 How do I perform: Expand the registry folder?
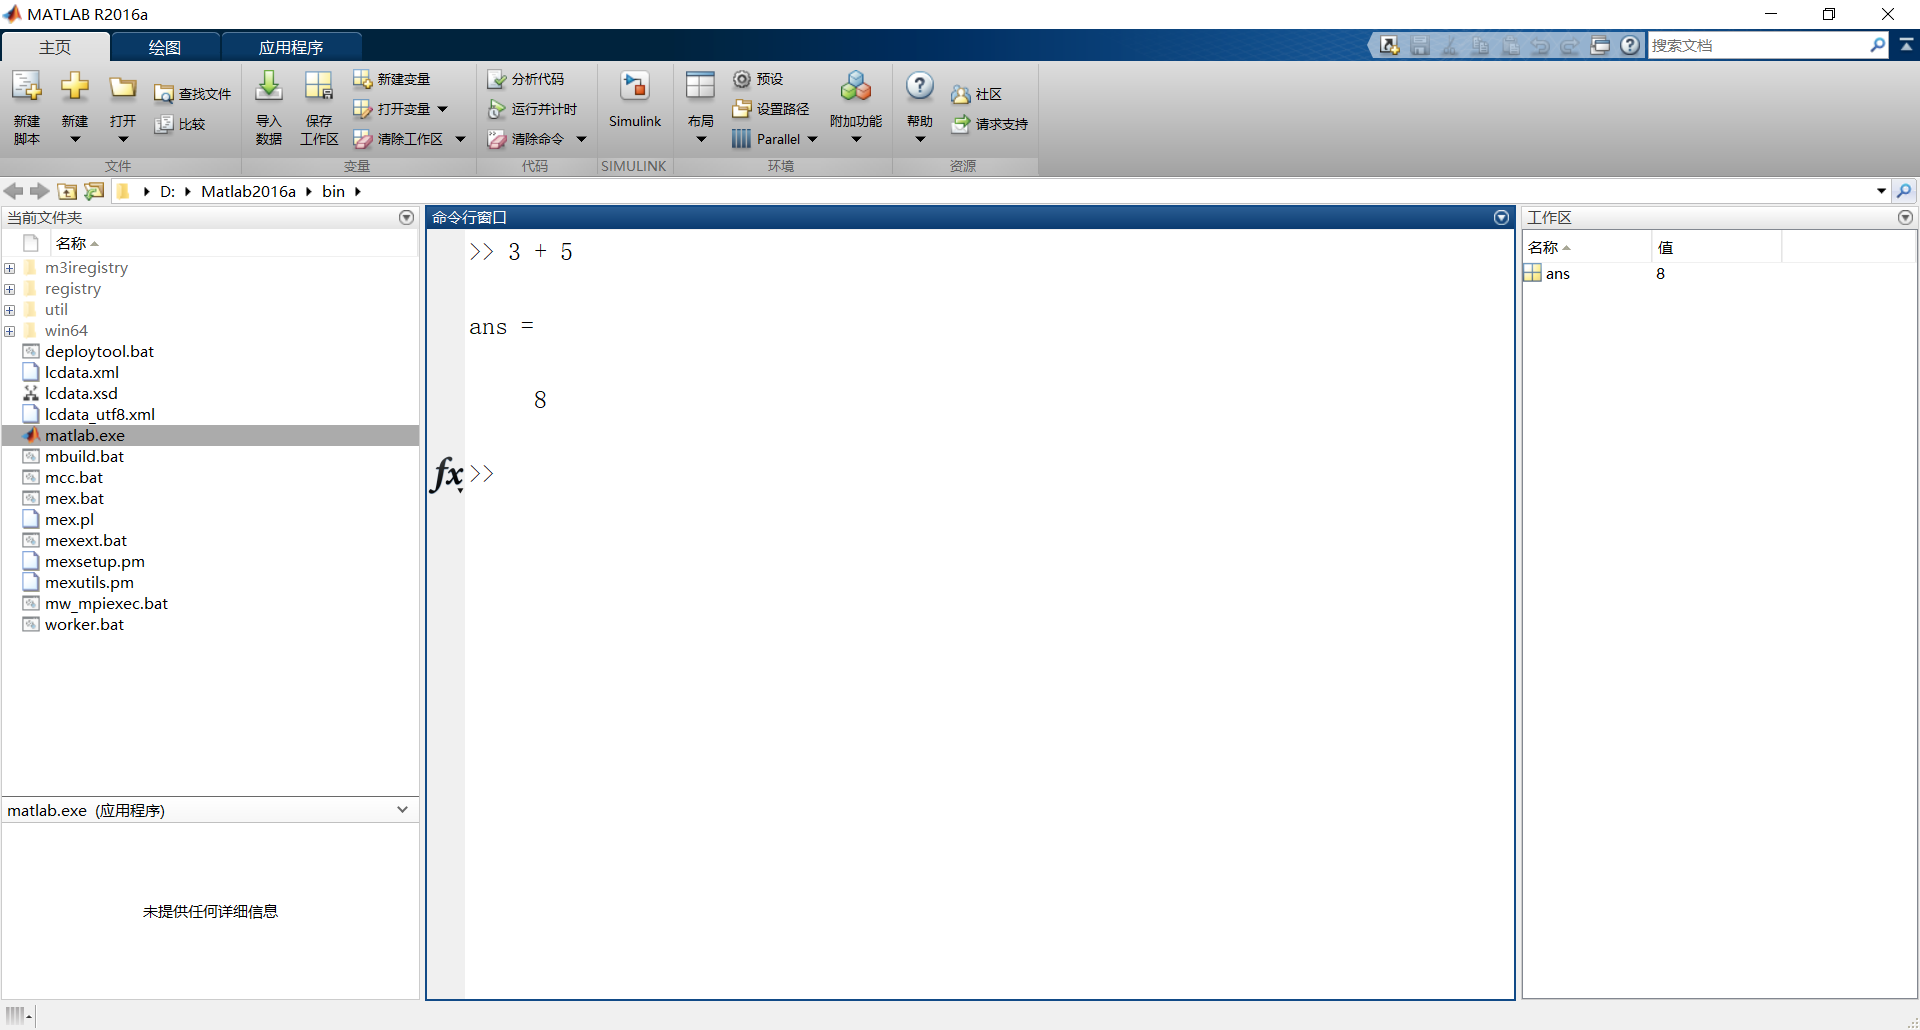[x=10, y=289]
